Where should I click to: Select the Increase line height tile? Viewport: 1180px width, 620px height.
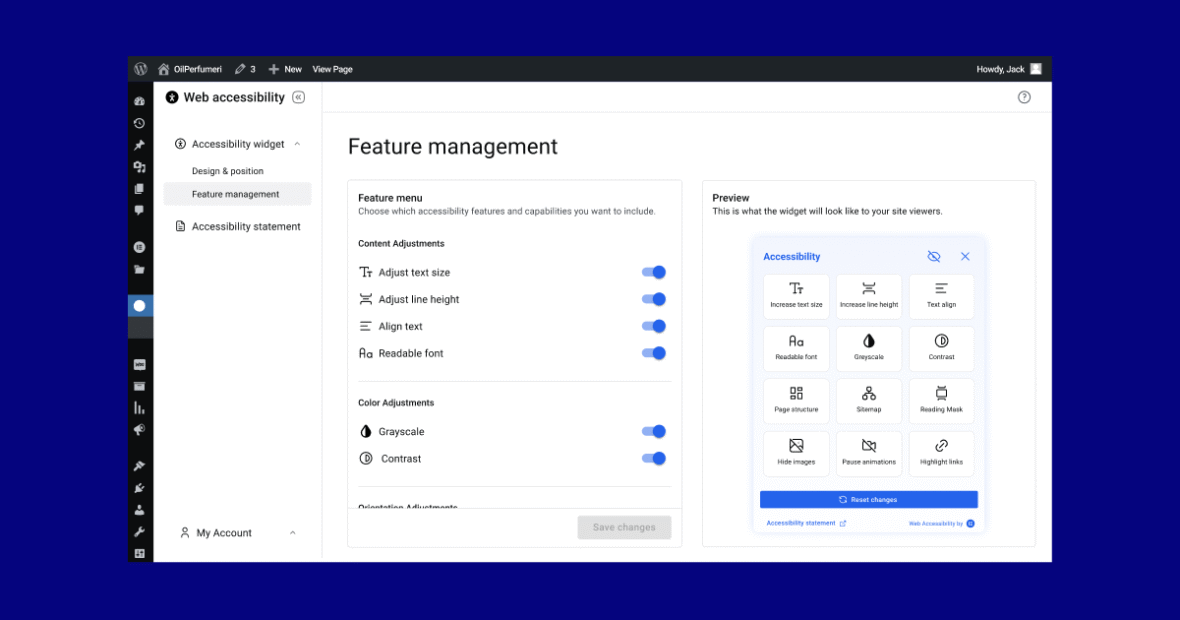[x=868, y=296]
